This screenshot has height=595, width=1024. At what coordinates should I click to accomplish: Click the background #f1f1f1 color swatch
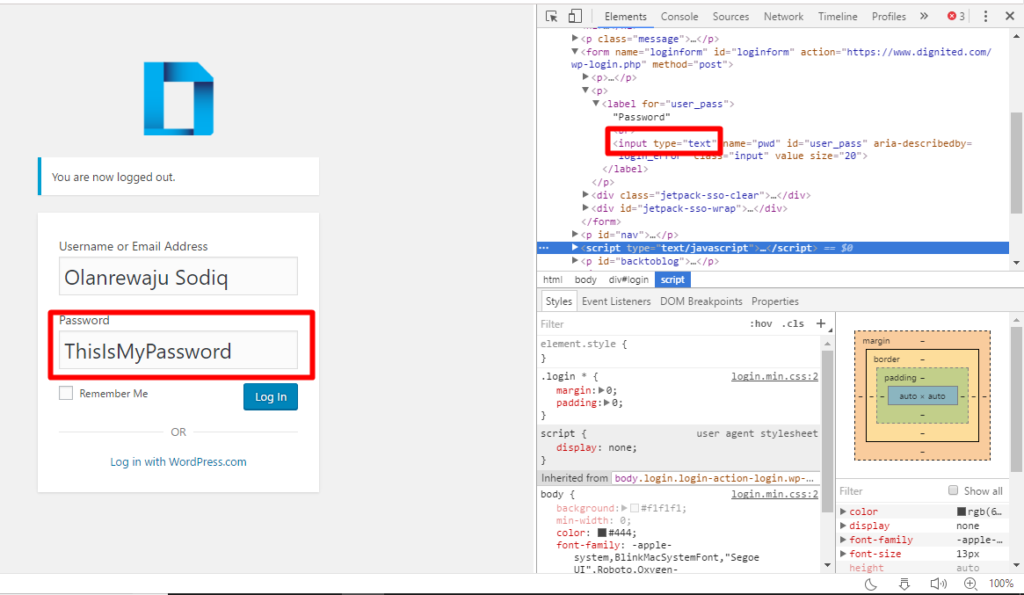(634, 507)
